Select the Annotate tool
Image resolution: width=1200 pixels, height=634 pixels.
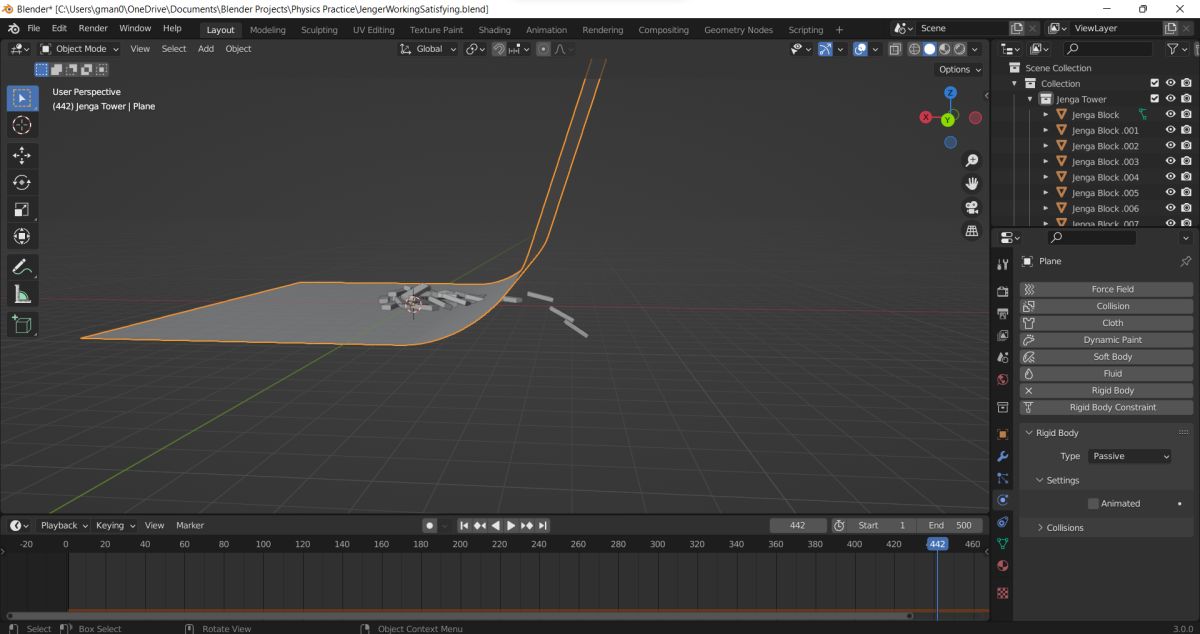coord(22,267)
